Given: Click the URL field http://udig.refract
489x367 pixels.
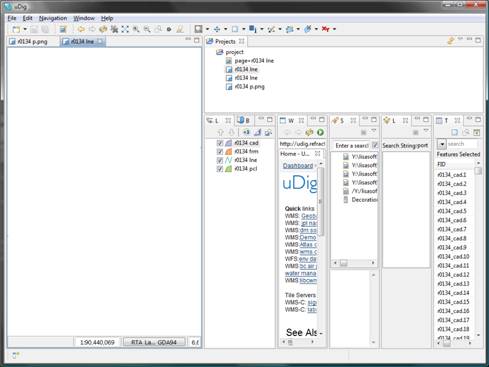Looking at the screenshot, I should [x=302, y=144].
